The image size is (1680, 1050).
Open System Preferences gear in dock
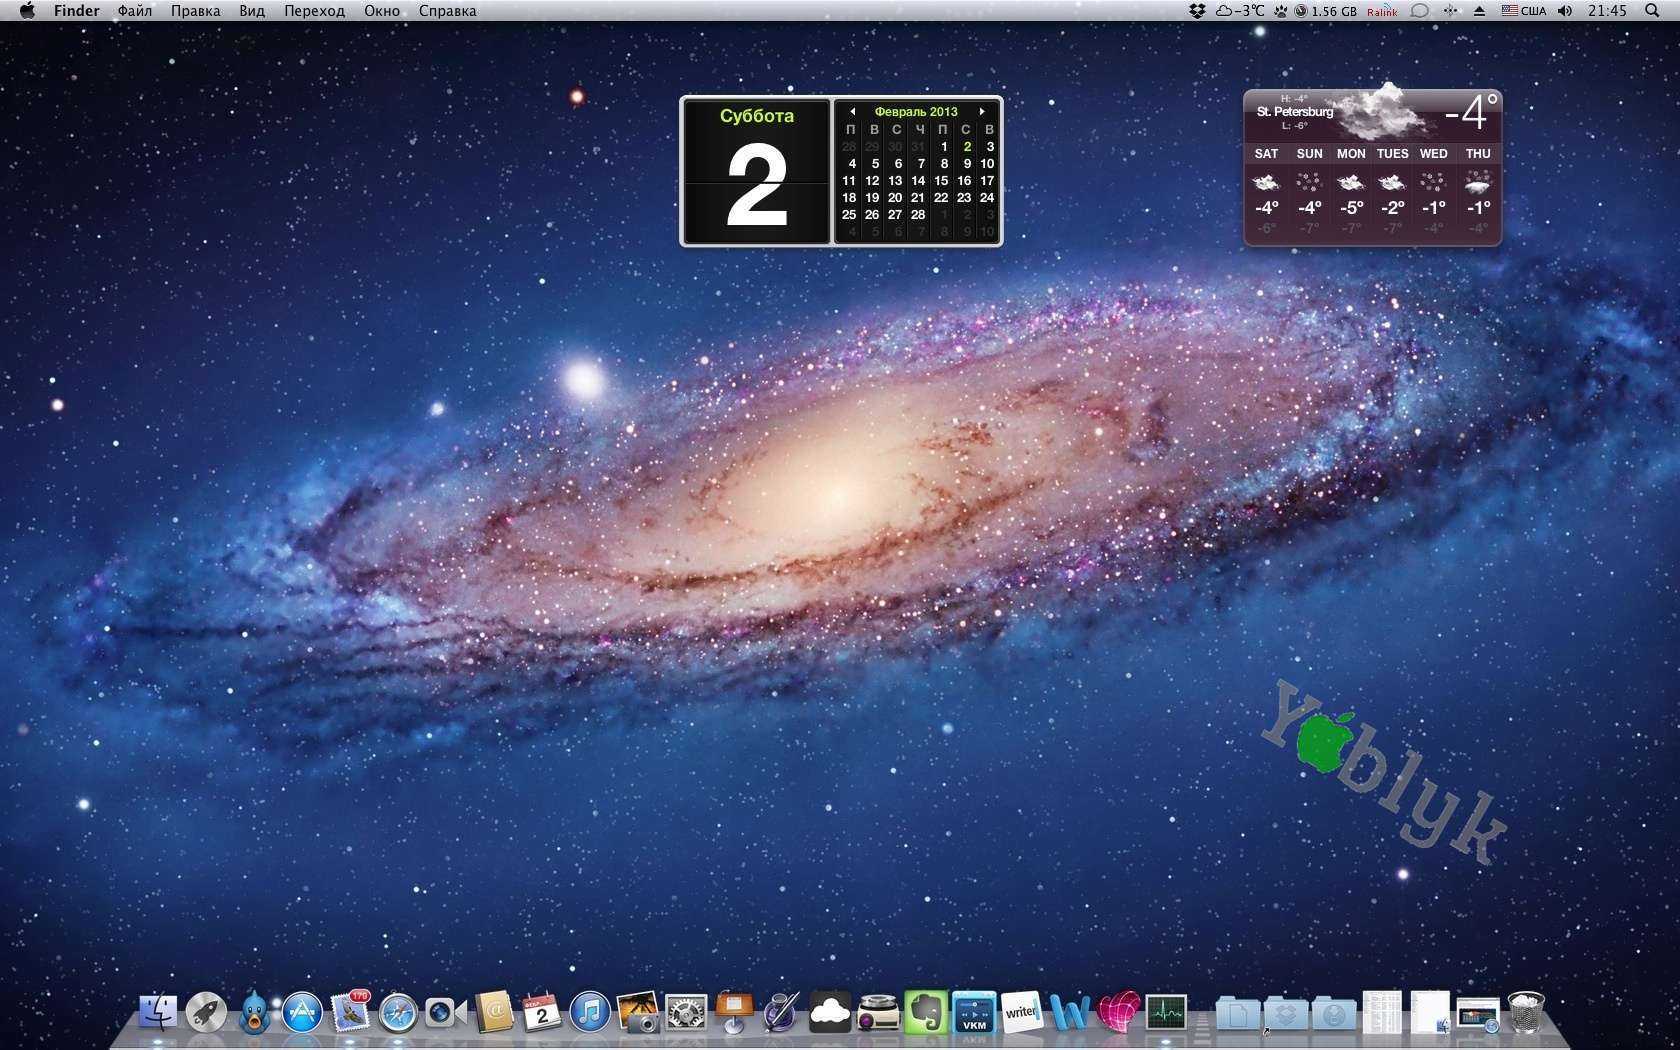point(686,1012)
